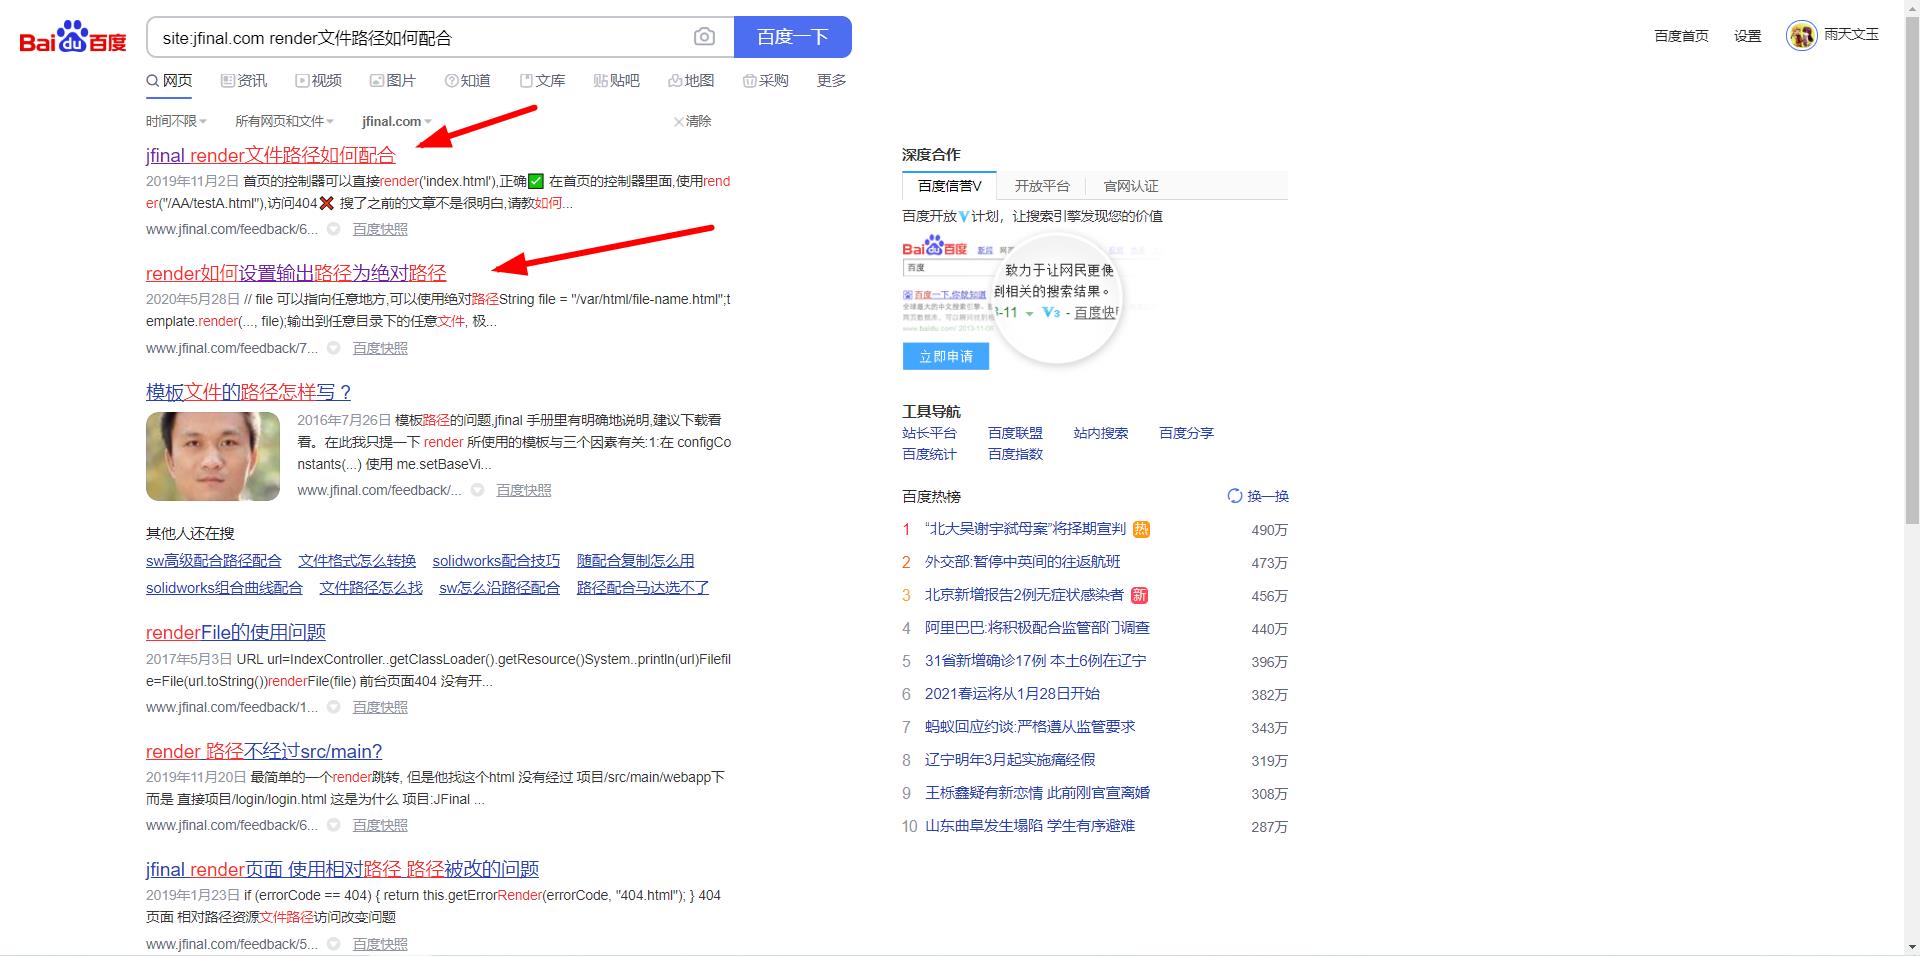This screenshot has width=1920, height=956.
Task: Click the icon before 百度快照 in the renderFile result
Action: coord(334,707)
